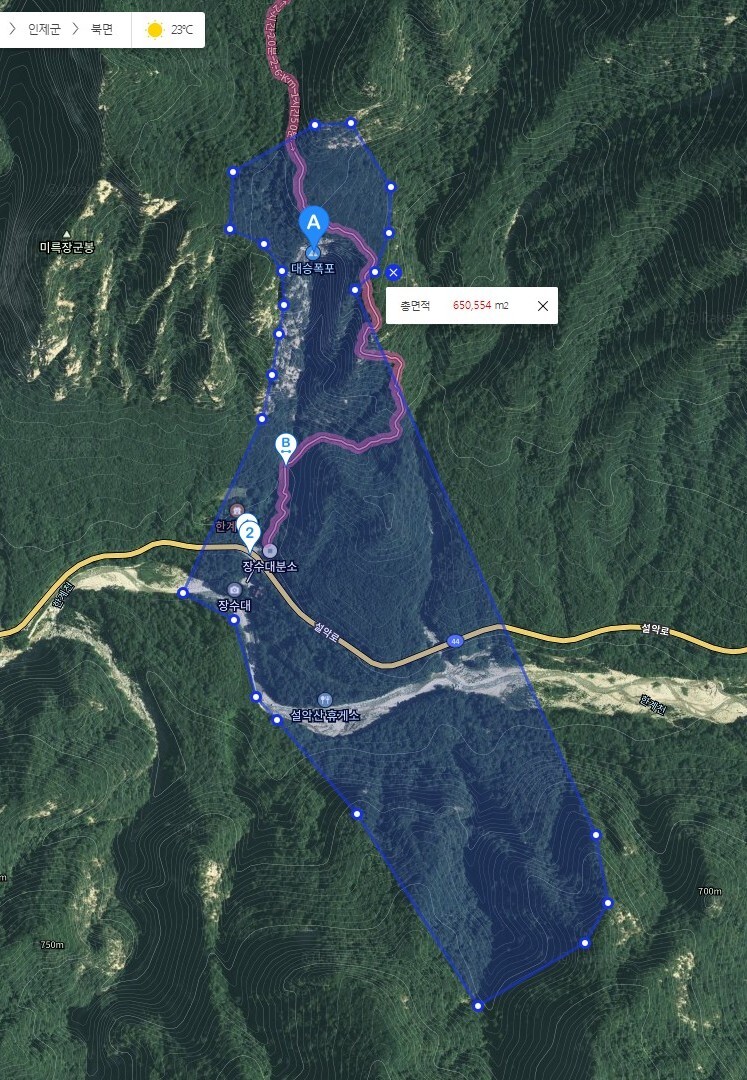The height and width of the screenshot is (1080, 747).
Task: Click the bottommost polygon vertex handle
Action: coord(478,1006)
